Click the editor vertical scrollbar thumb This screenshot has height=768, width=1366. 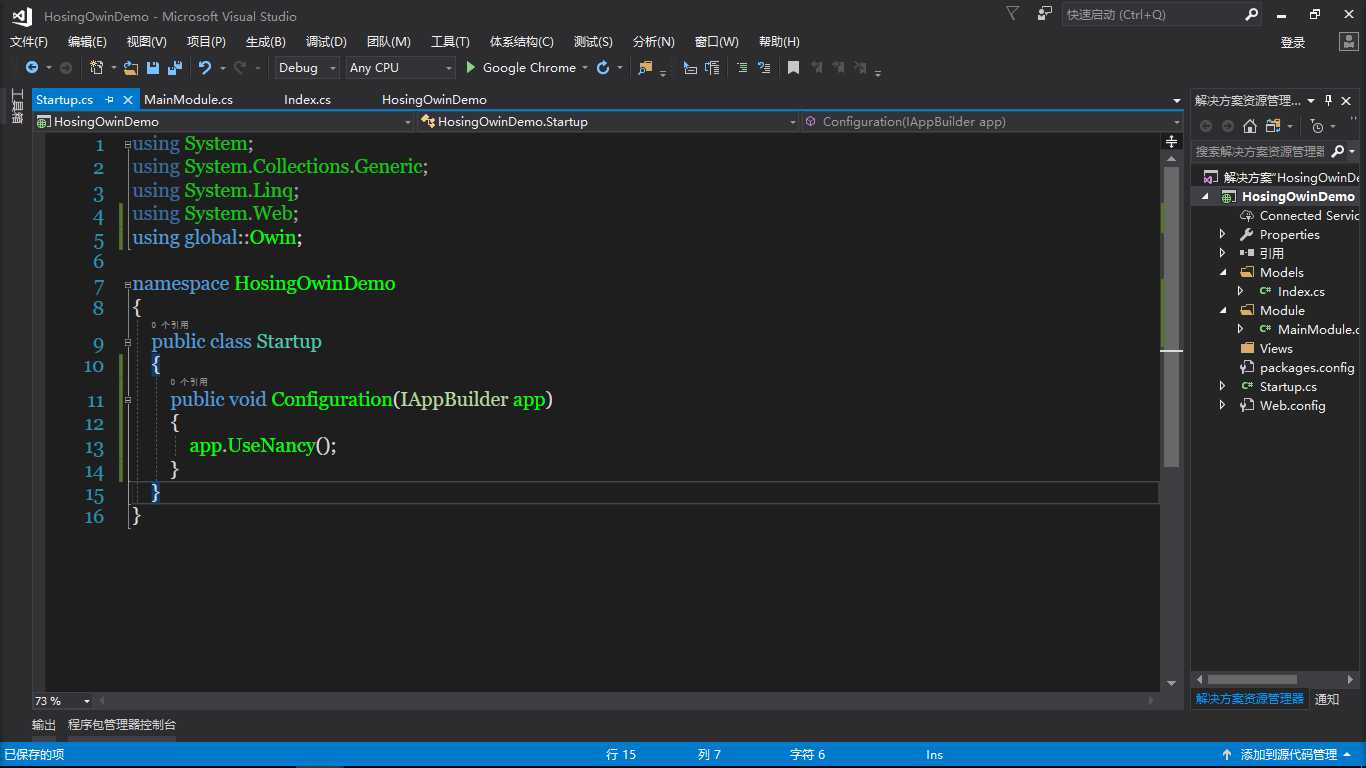click(1171, 316)
